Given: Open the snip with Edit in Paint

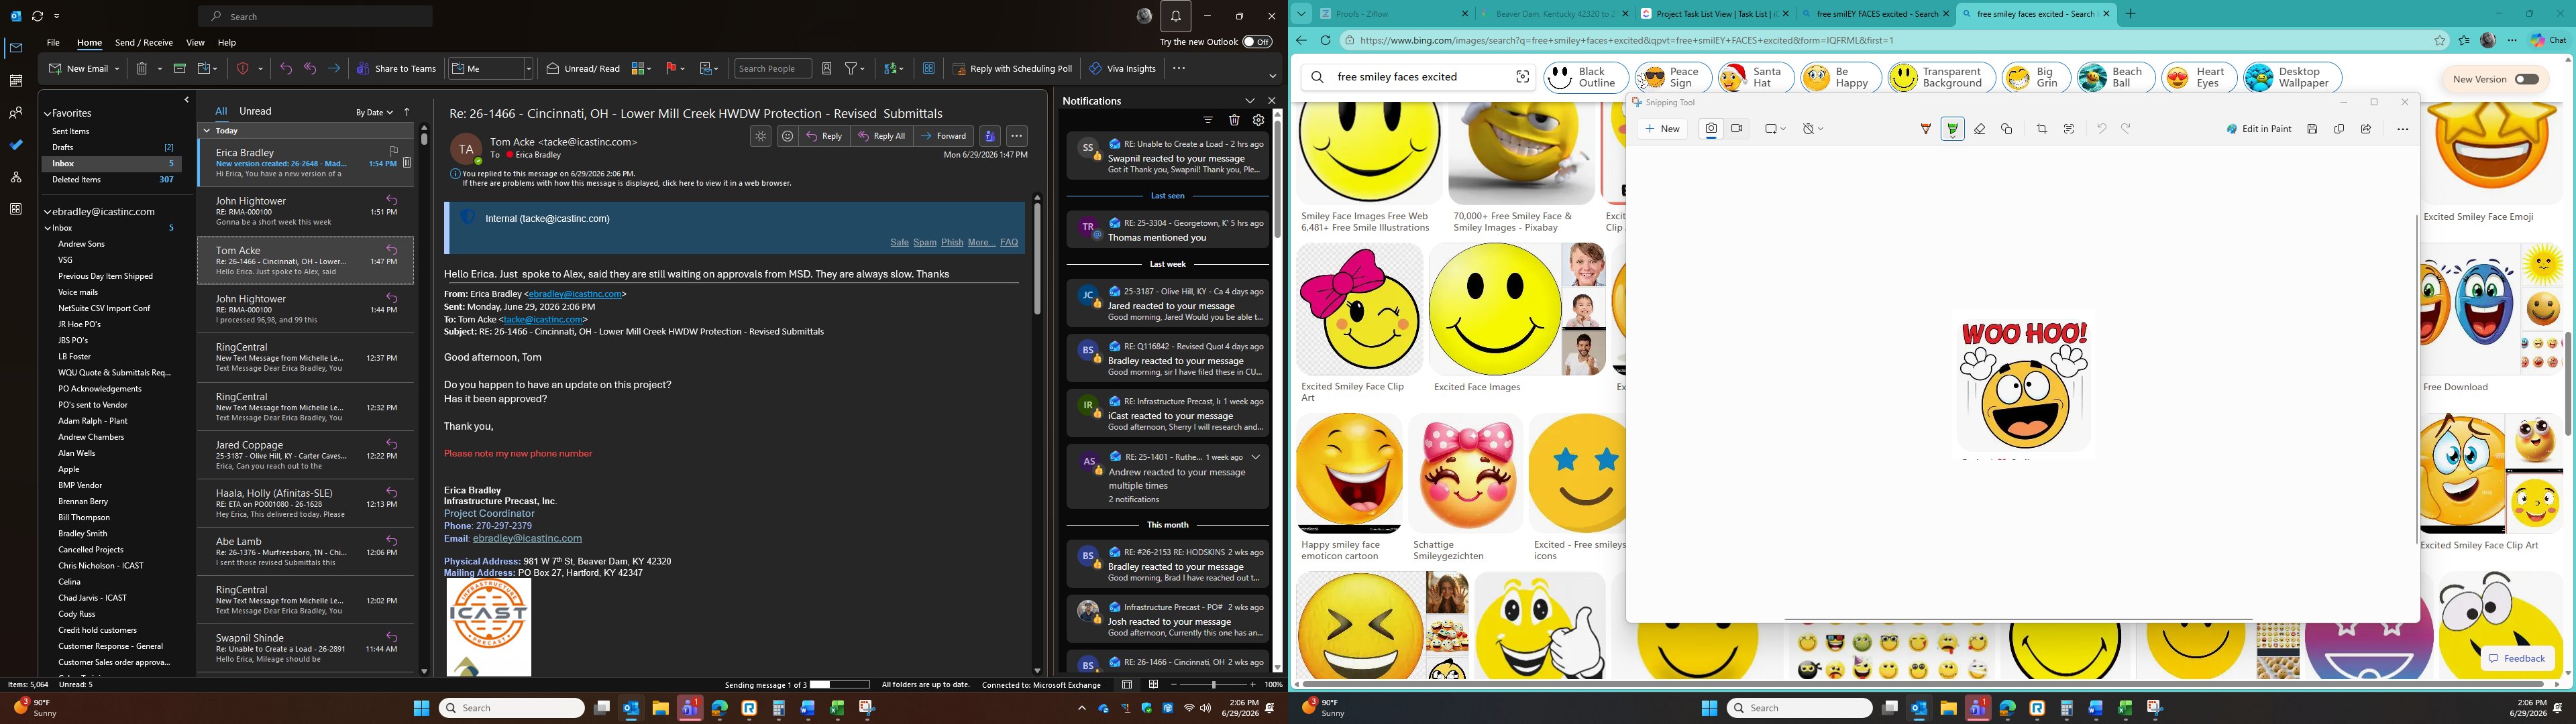Looking at the screenshot, I should pos(2258,129).
